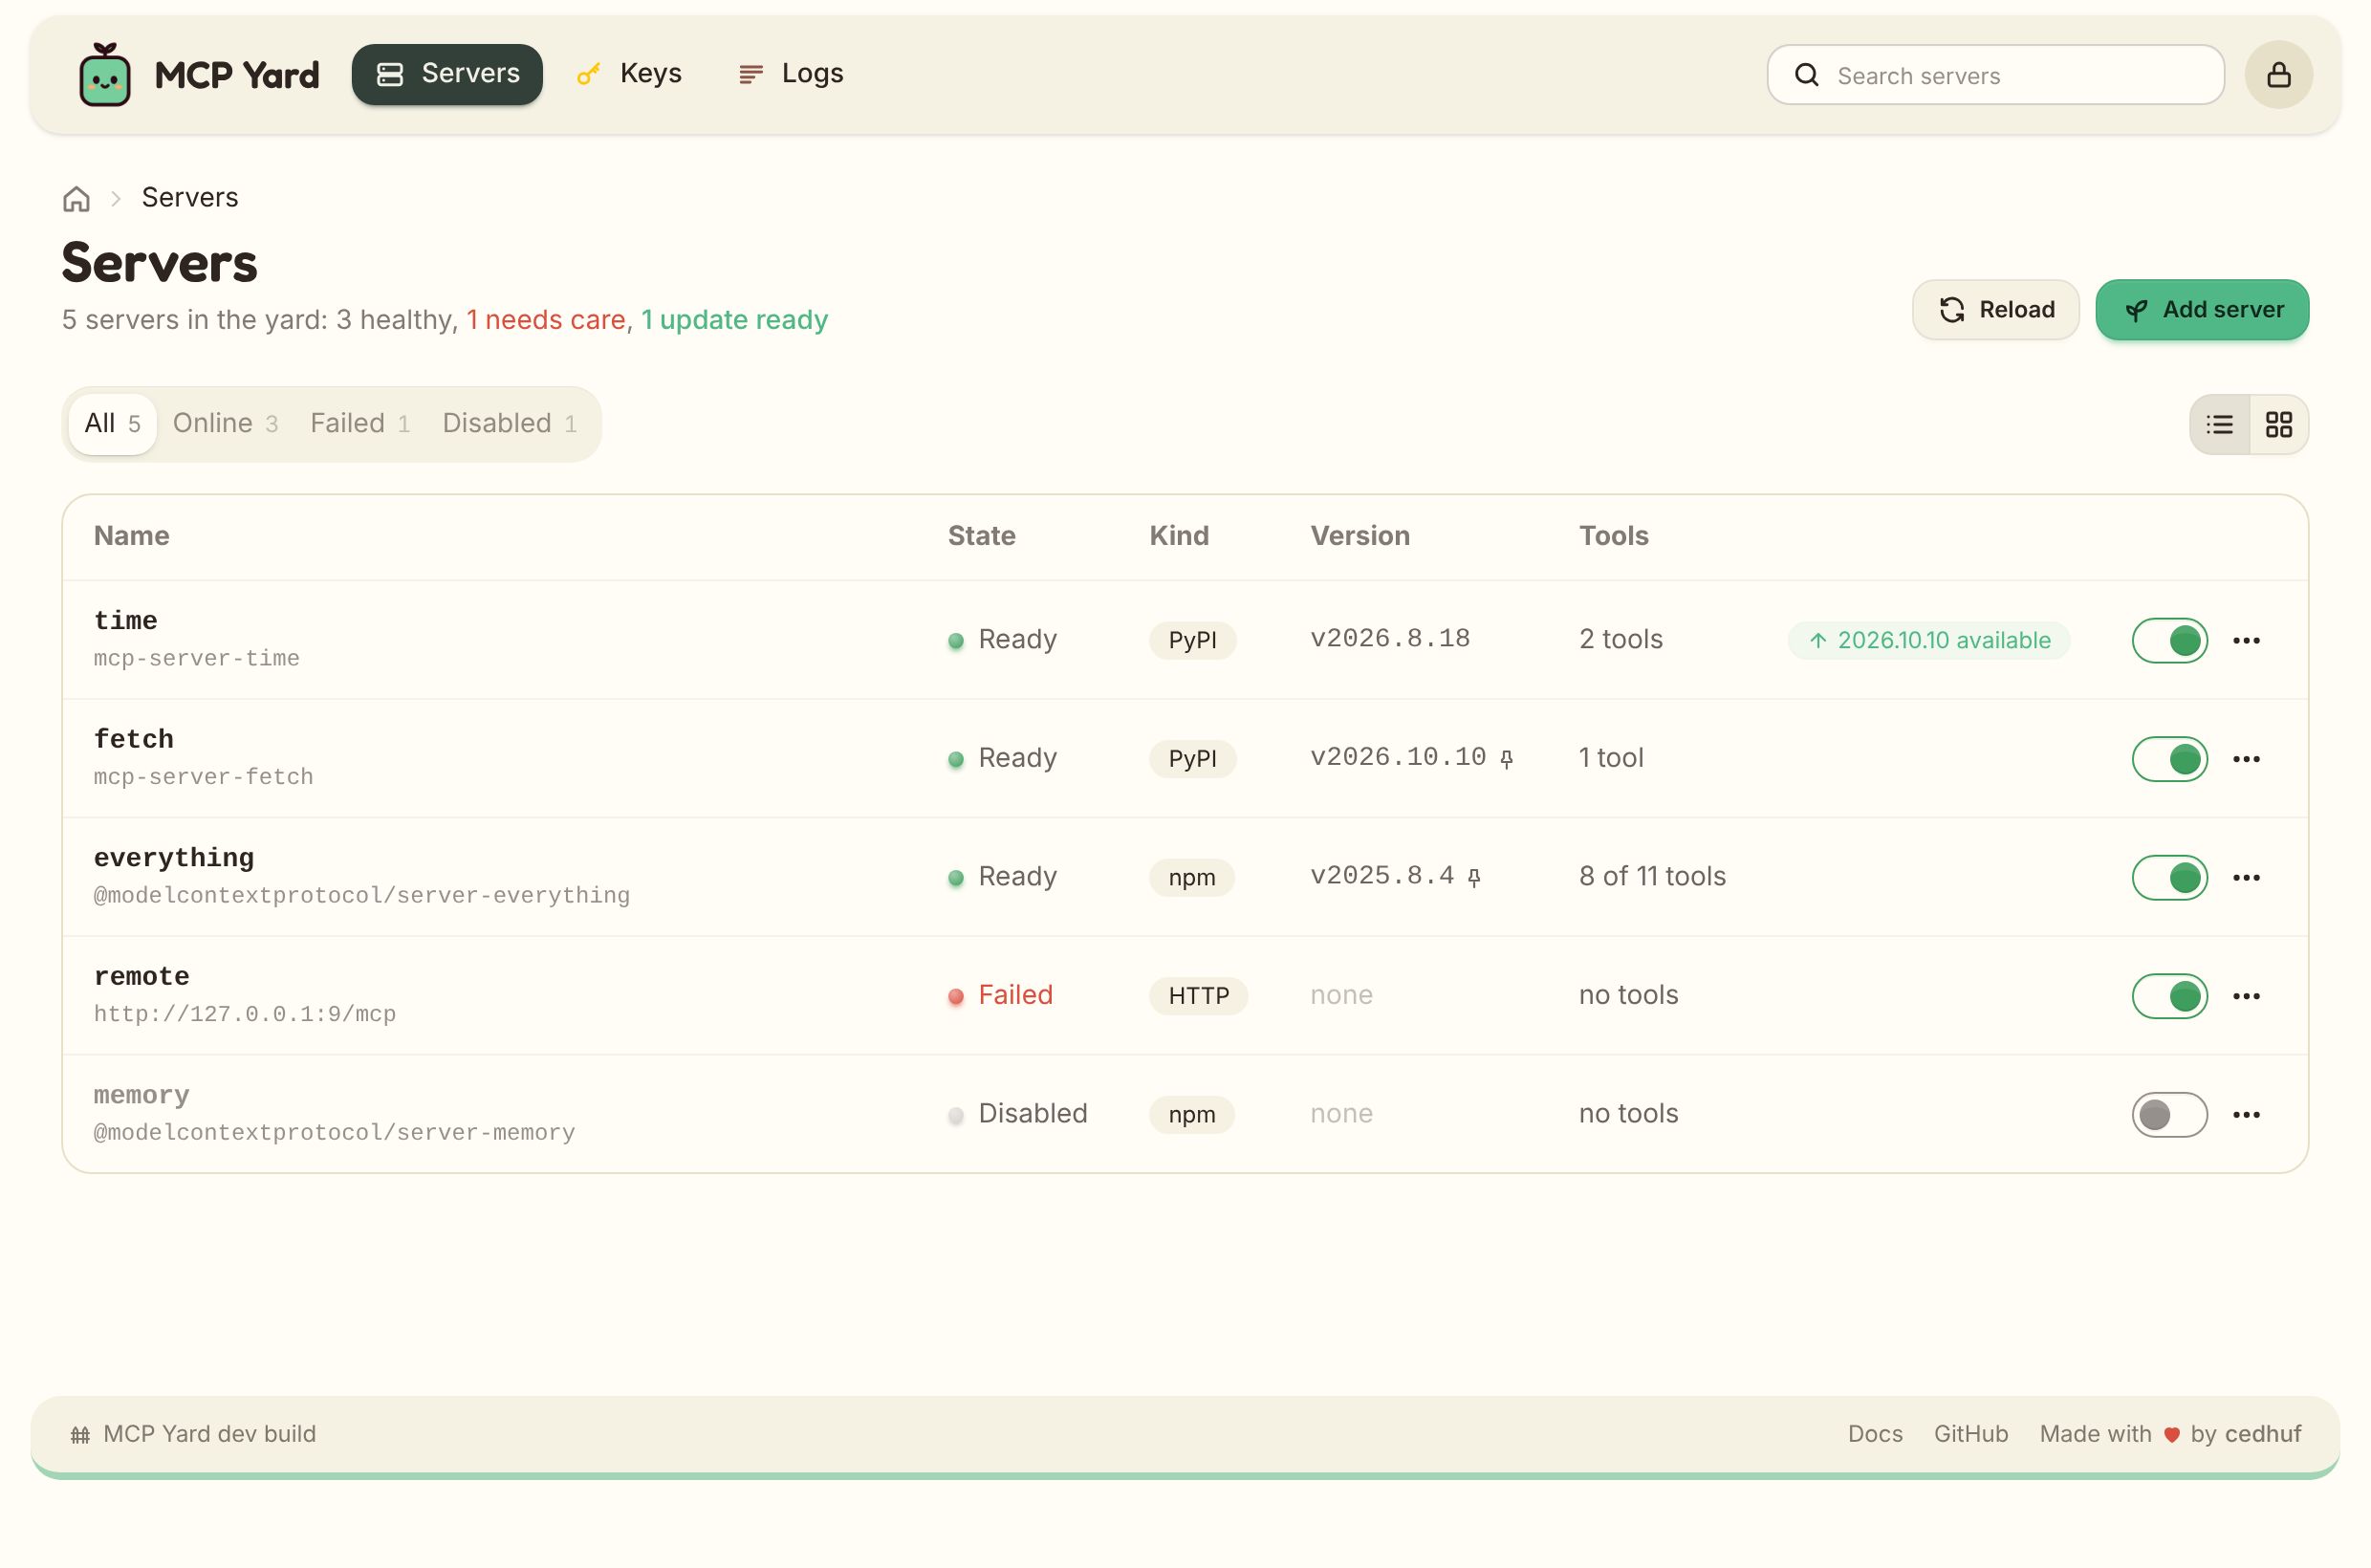This screenshot has width=2371, height=1568.
Task: Click the 2026.10.10 available update badge
Action: coord(1929,640)
